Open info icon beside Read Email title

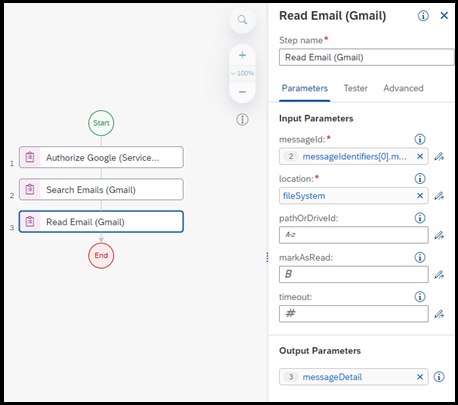pyautogui.click(x=423, y=16)
